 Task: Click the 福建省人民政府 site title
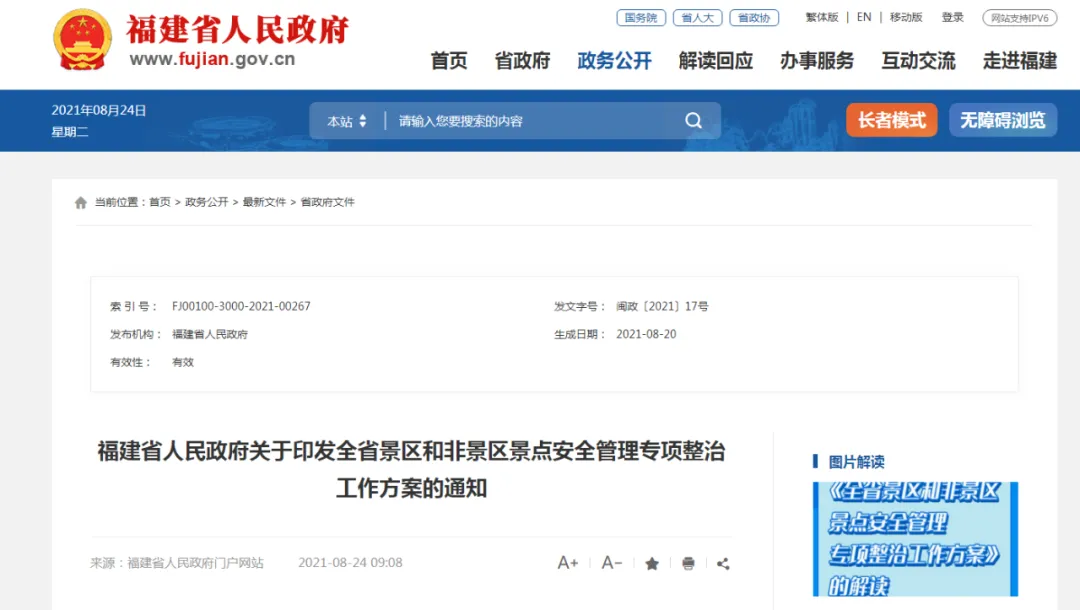pos(238,30)
